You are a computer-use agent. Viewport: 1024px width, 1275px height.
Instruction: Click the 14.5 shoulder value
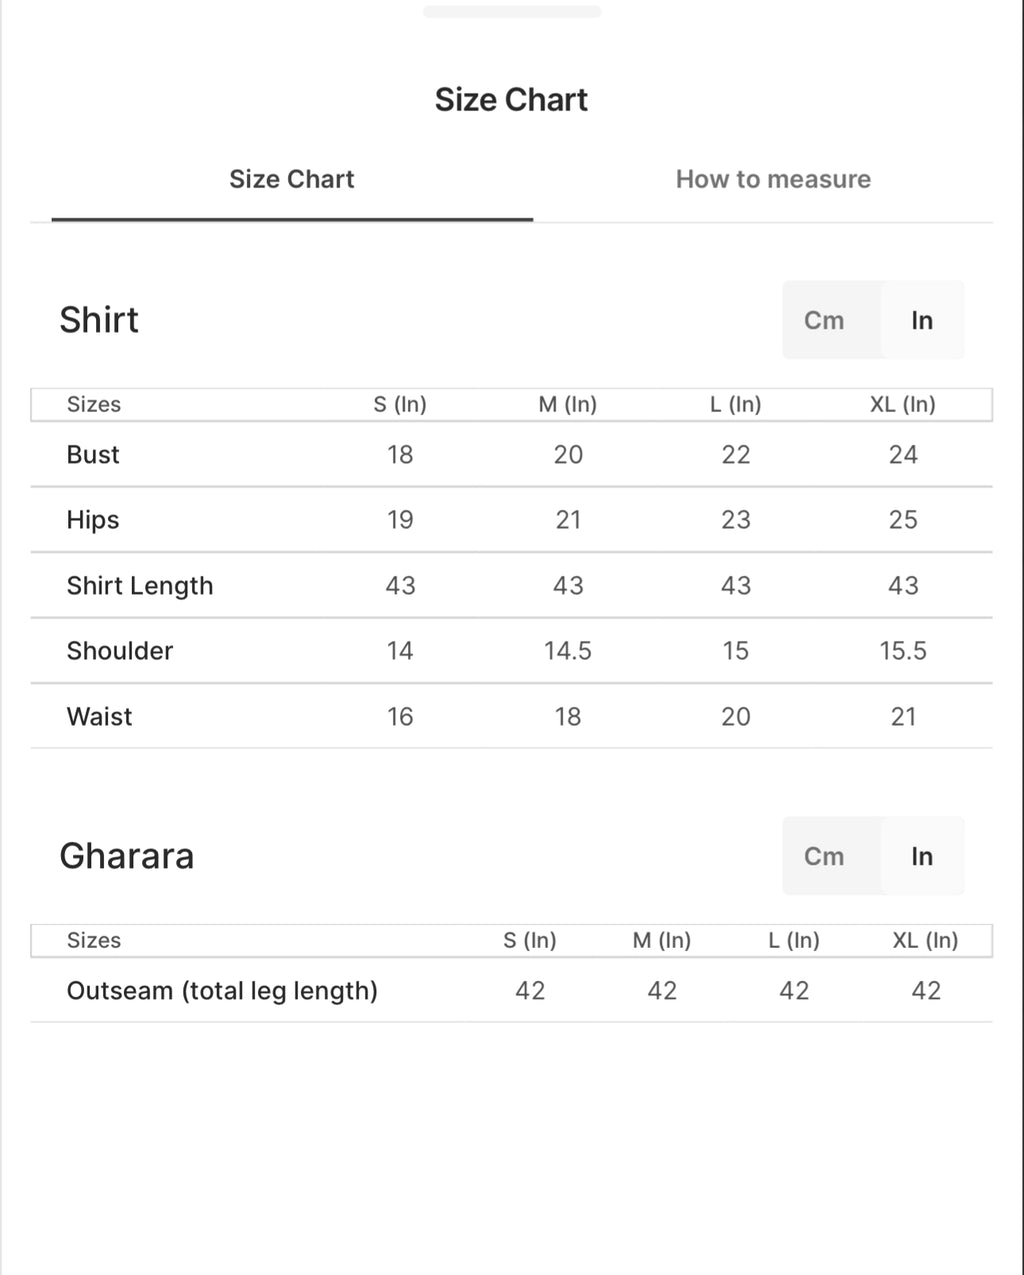point(568,651)
